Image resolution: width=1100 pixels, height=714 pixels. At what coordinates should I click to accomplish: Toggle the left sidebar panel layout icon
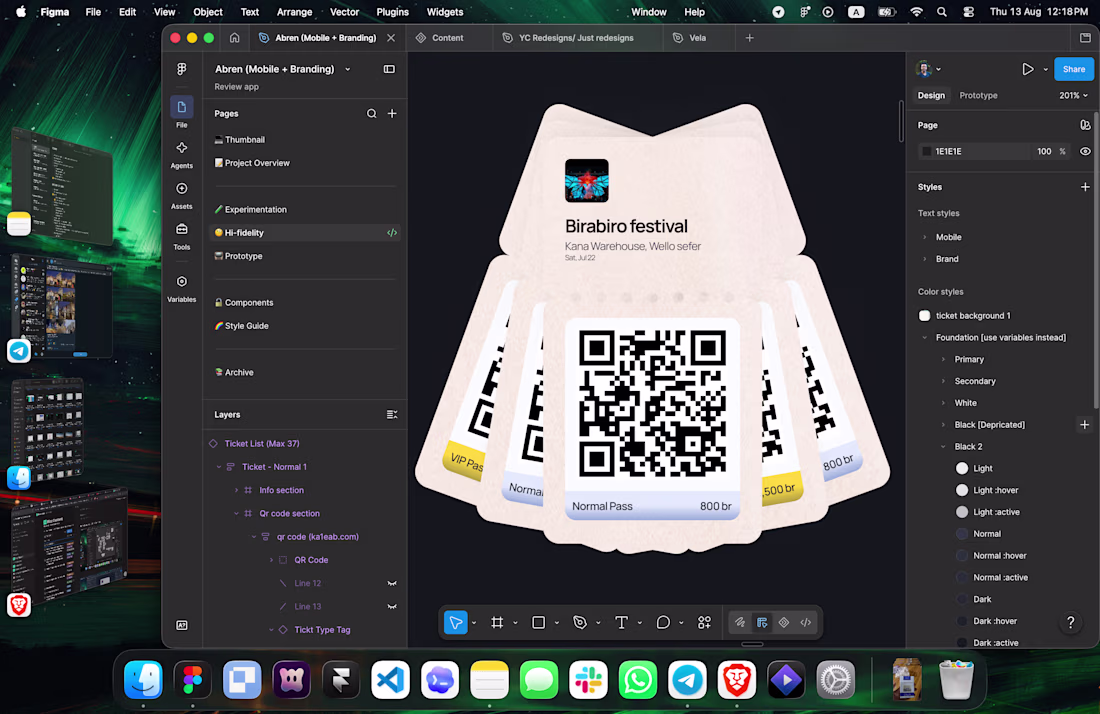[x=389, y=69]
